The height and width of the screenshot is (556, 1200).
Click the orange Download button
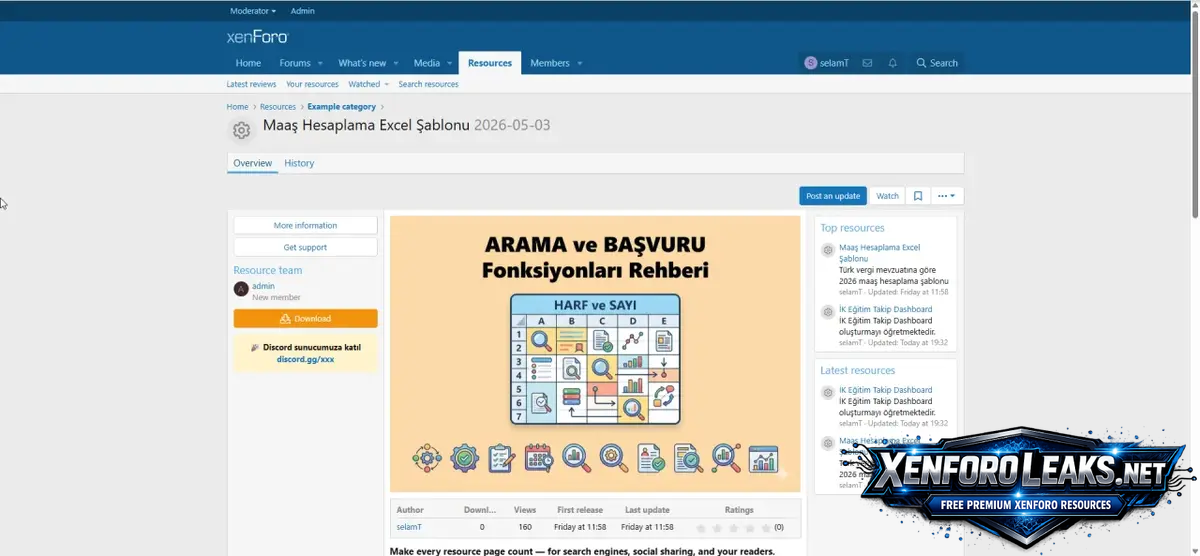click(x=306, y=318)
